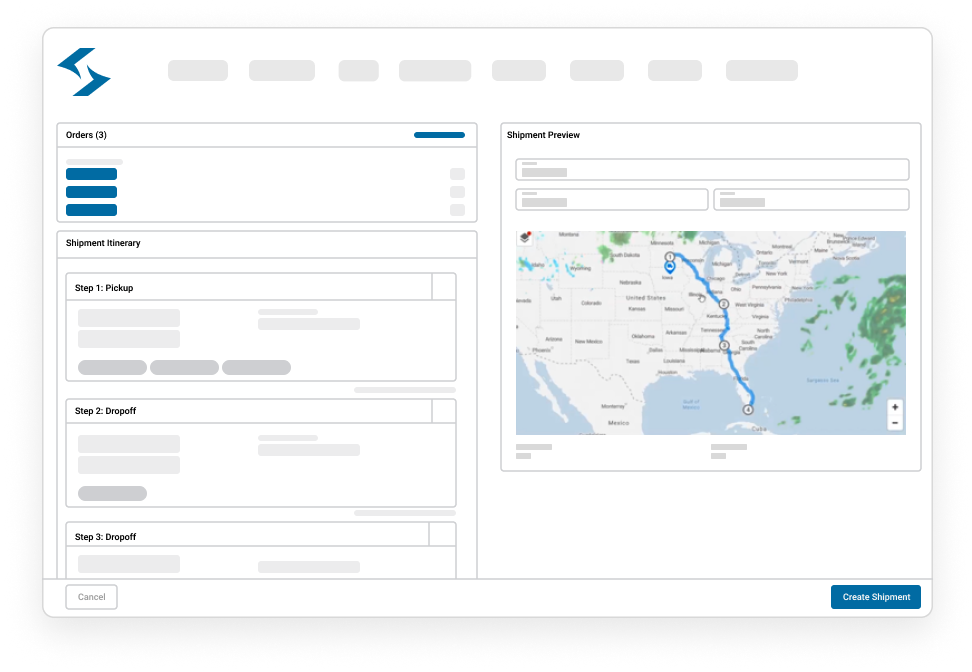Select the third blue order entry

click(x=91, y=210)
